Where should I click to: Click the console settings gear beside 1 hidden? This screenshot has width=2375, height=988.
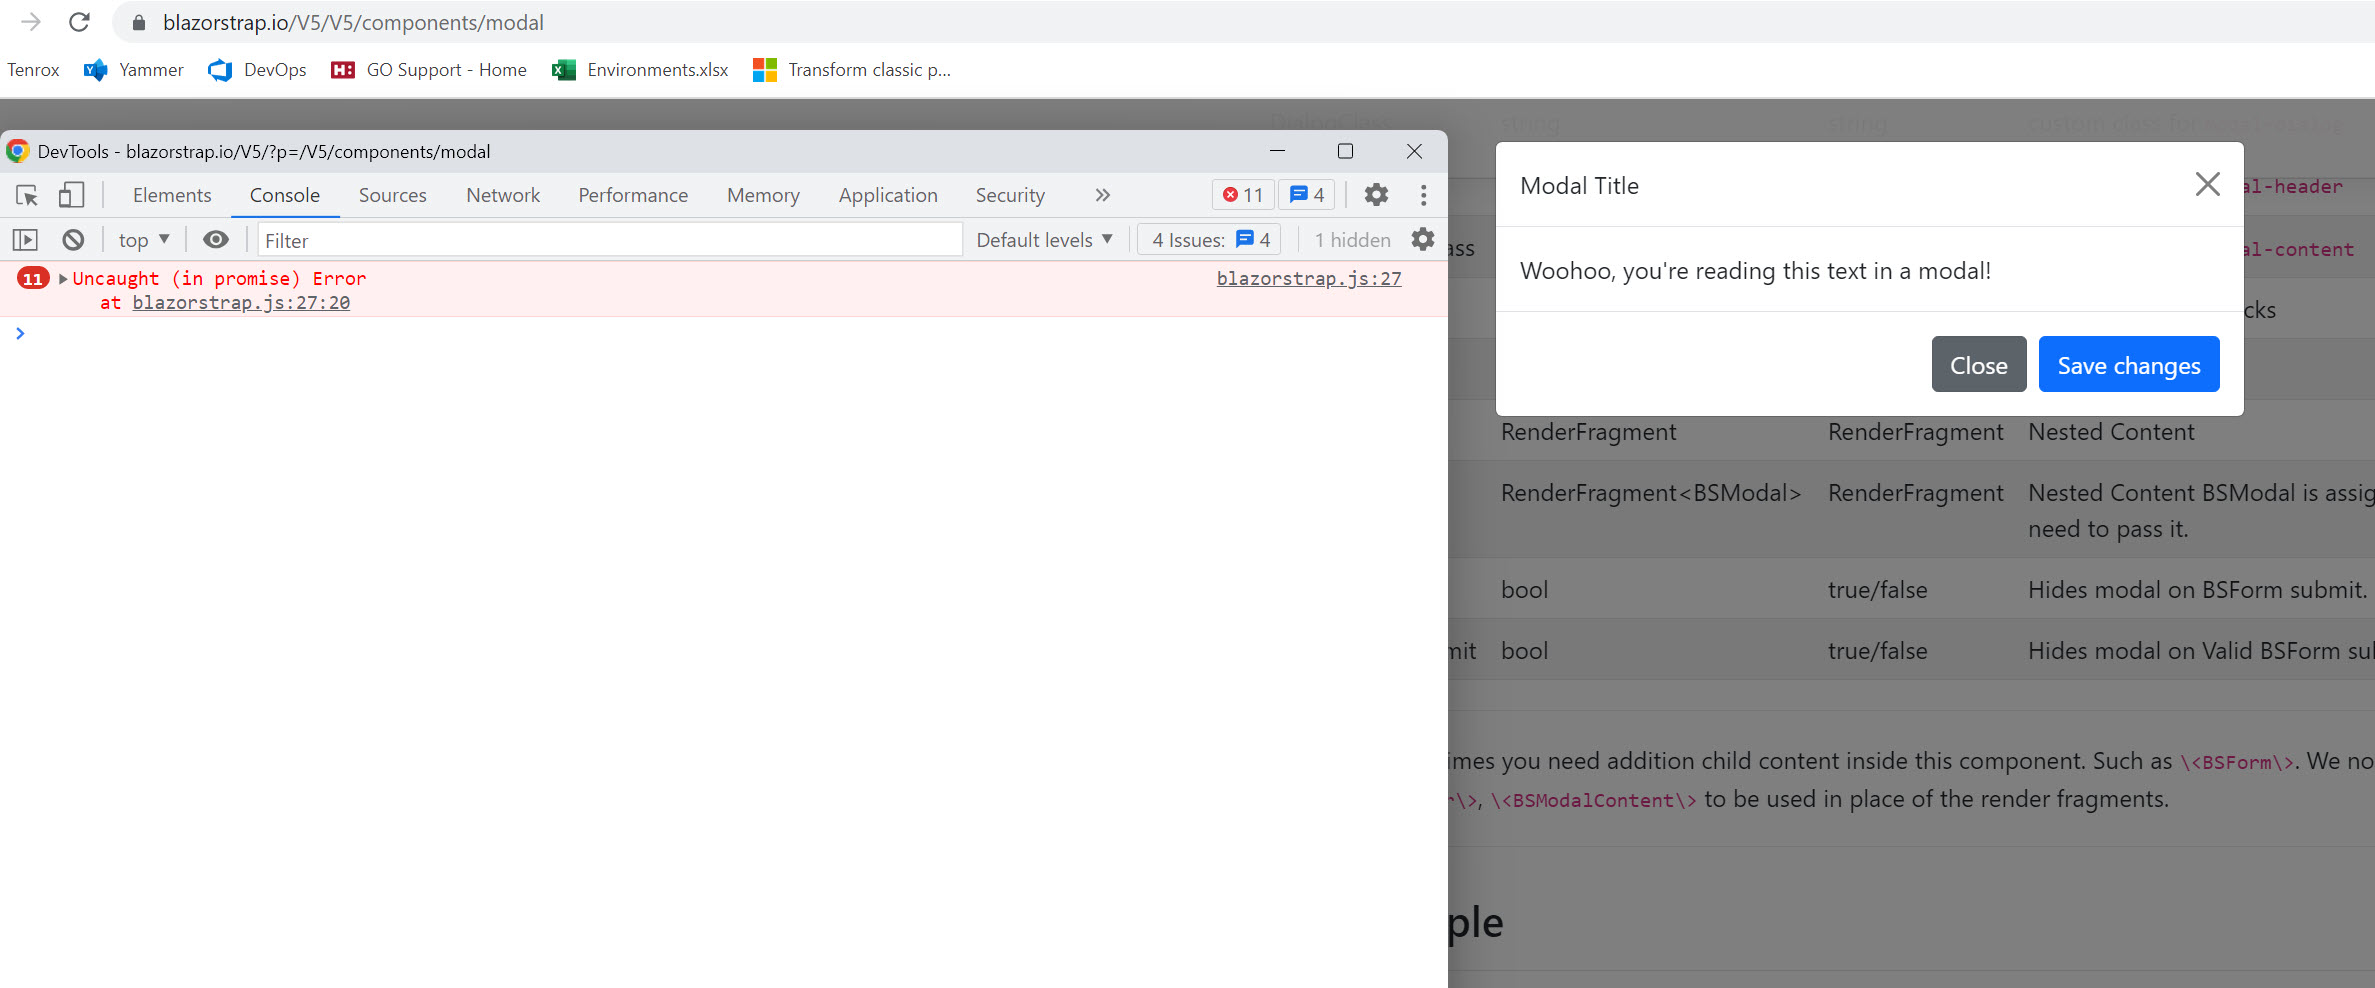coord(1422,239)
